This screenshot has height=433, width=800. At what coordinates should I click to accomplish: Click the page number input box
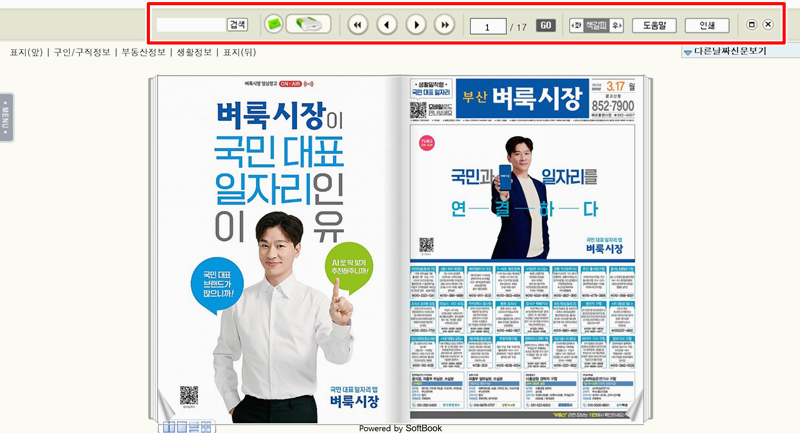(488, 27)
